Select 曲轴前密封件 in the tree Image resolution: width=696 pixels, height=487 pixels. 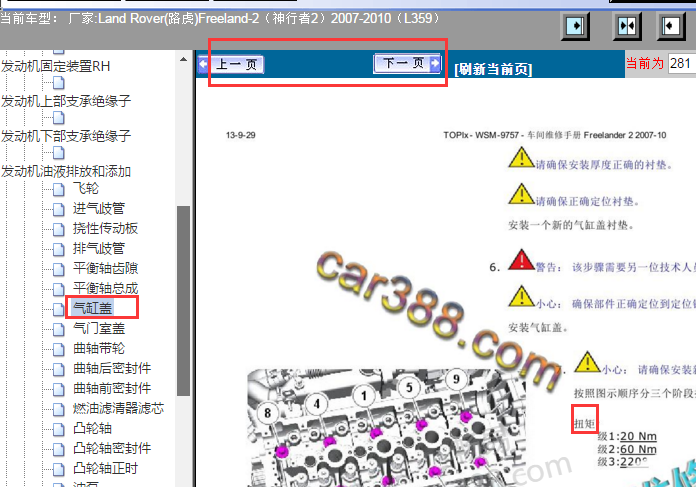[x=112, y=388]
